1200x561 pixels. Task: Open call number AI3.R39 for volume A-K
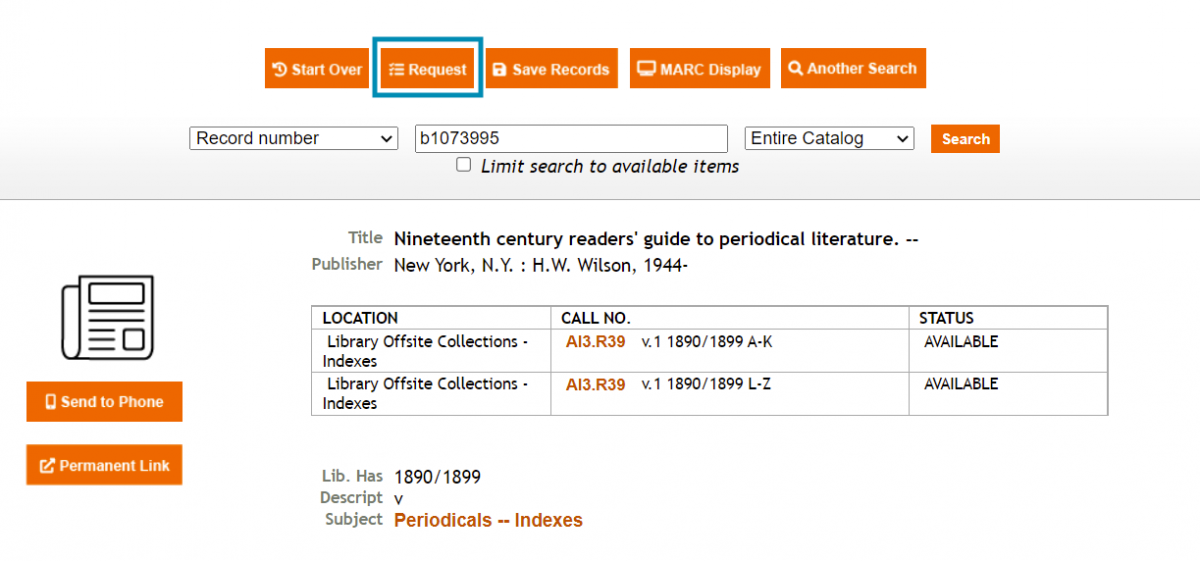pos(595,342)
